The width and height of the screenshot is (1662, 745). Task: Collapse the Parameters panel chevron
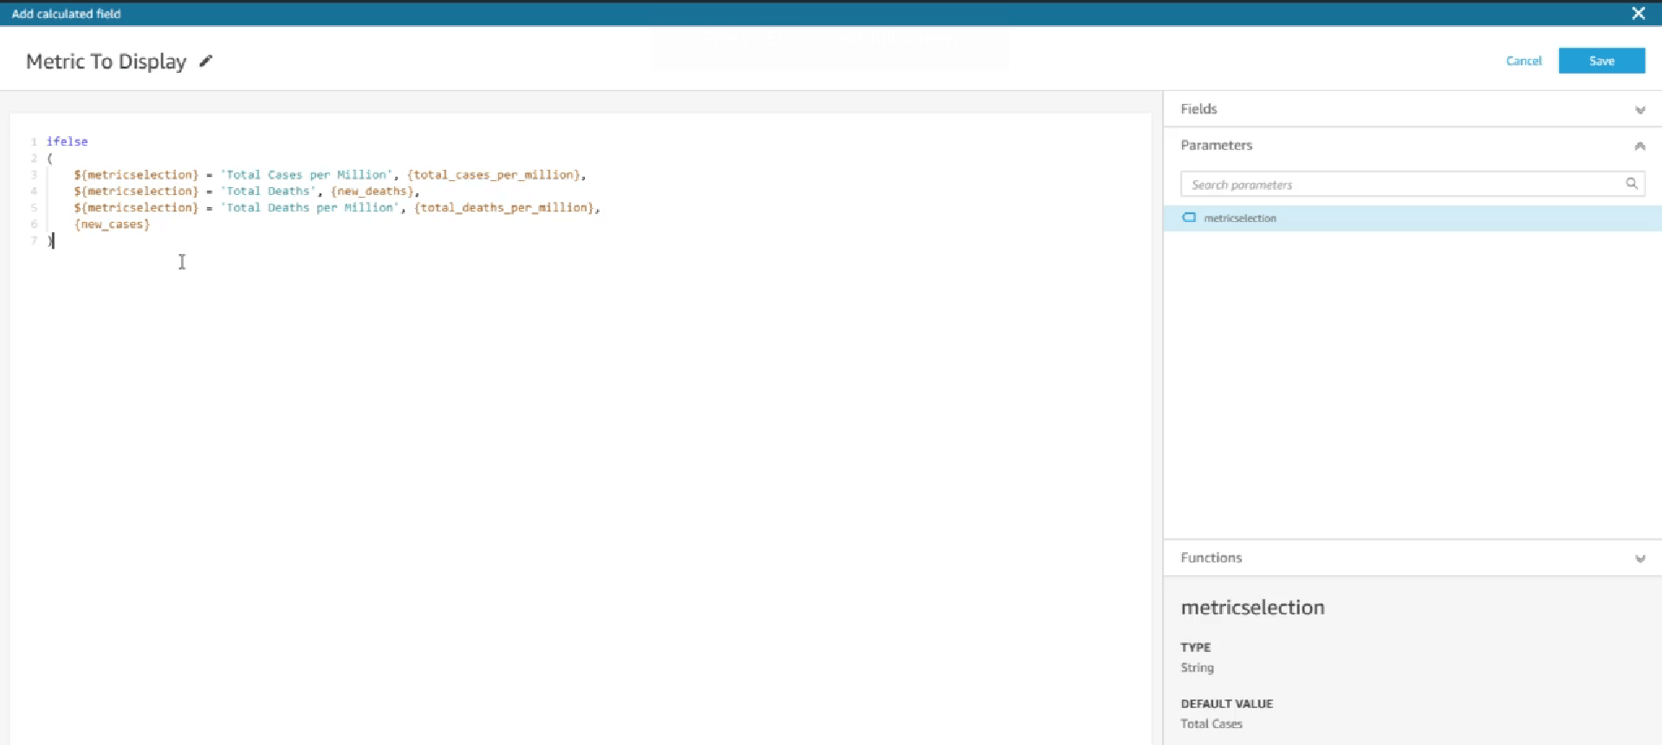[x=1640, y=146]
